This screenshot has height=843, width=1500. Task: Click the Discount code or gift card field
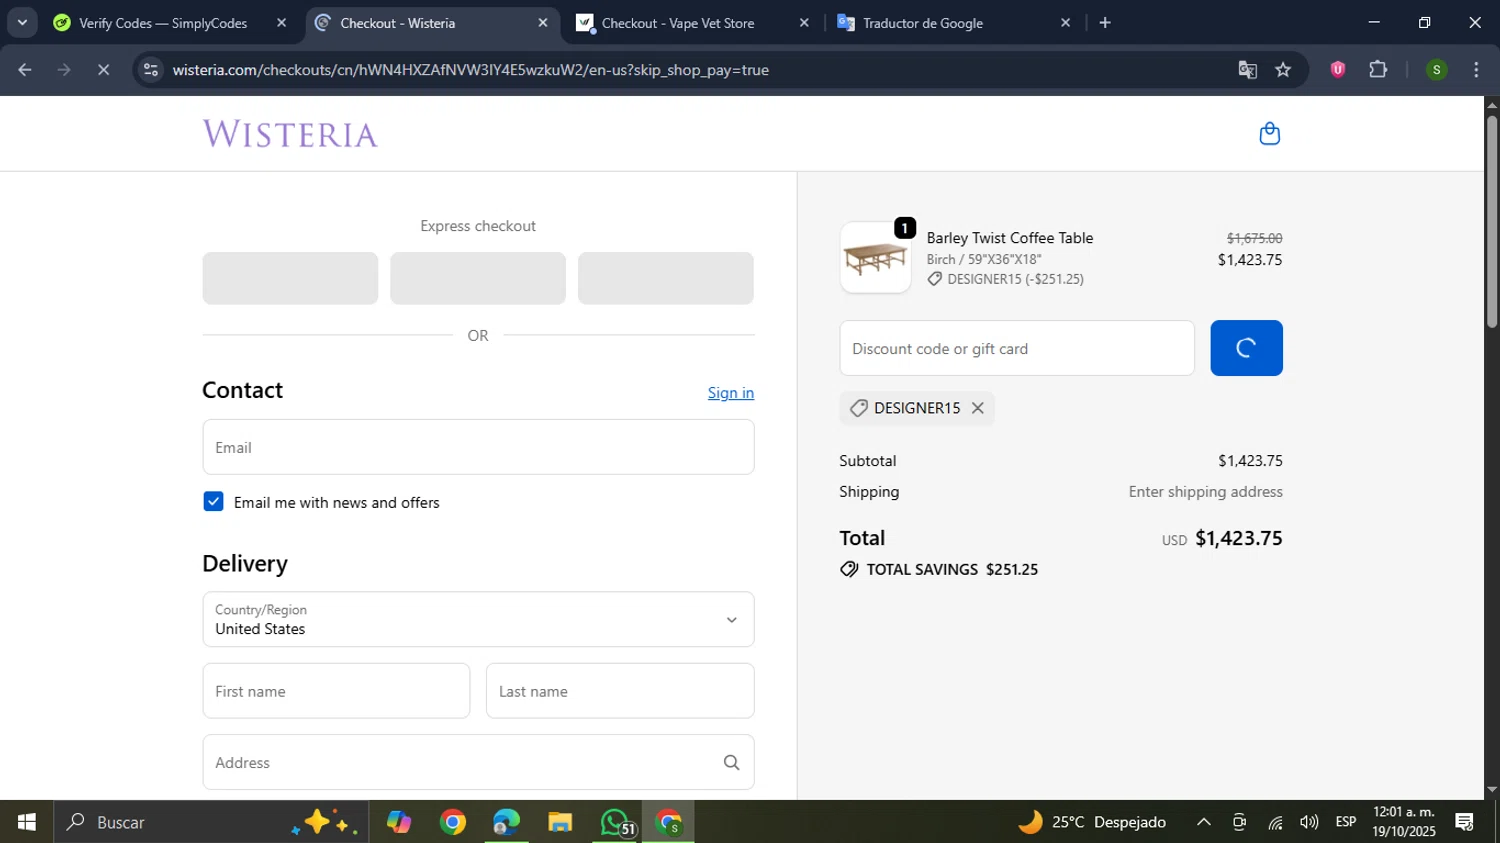tap(1017, 348)
